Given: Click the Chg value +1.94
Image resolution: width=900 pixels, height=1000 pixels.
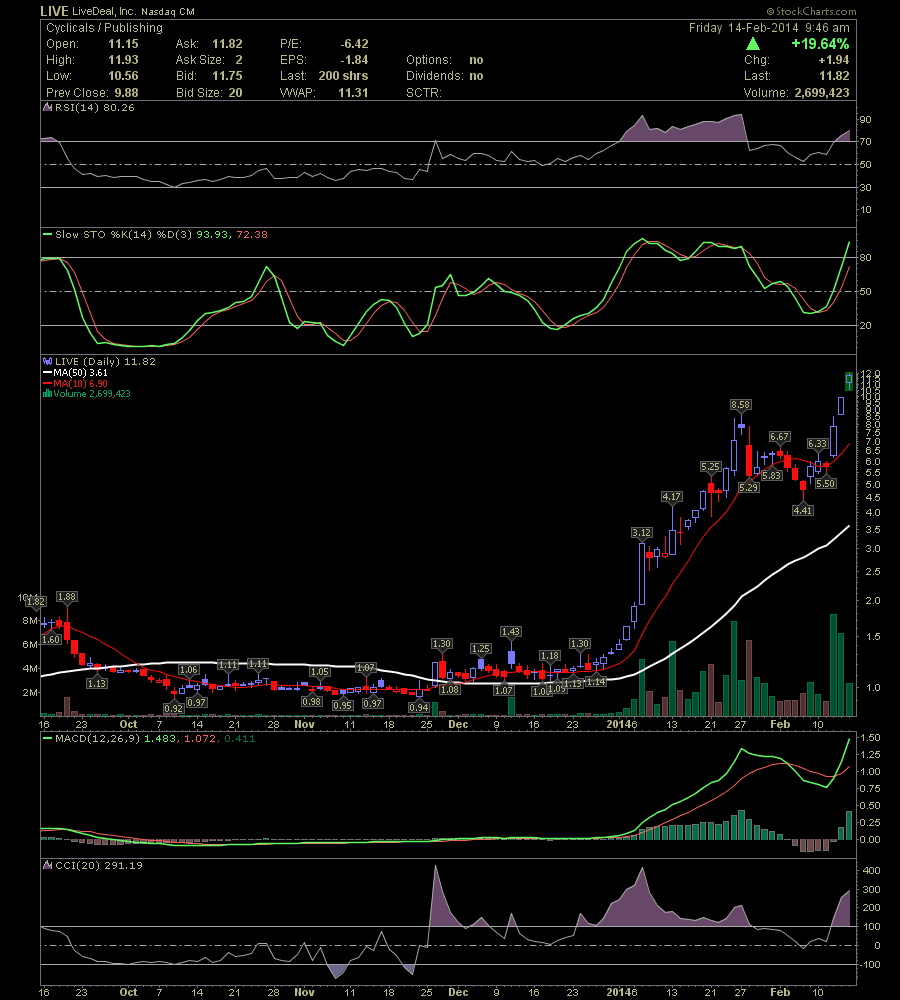Looking at the screenshot, I should 834,59.
